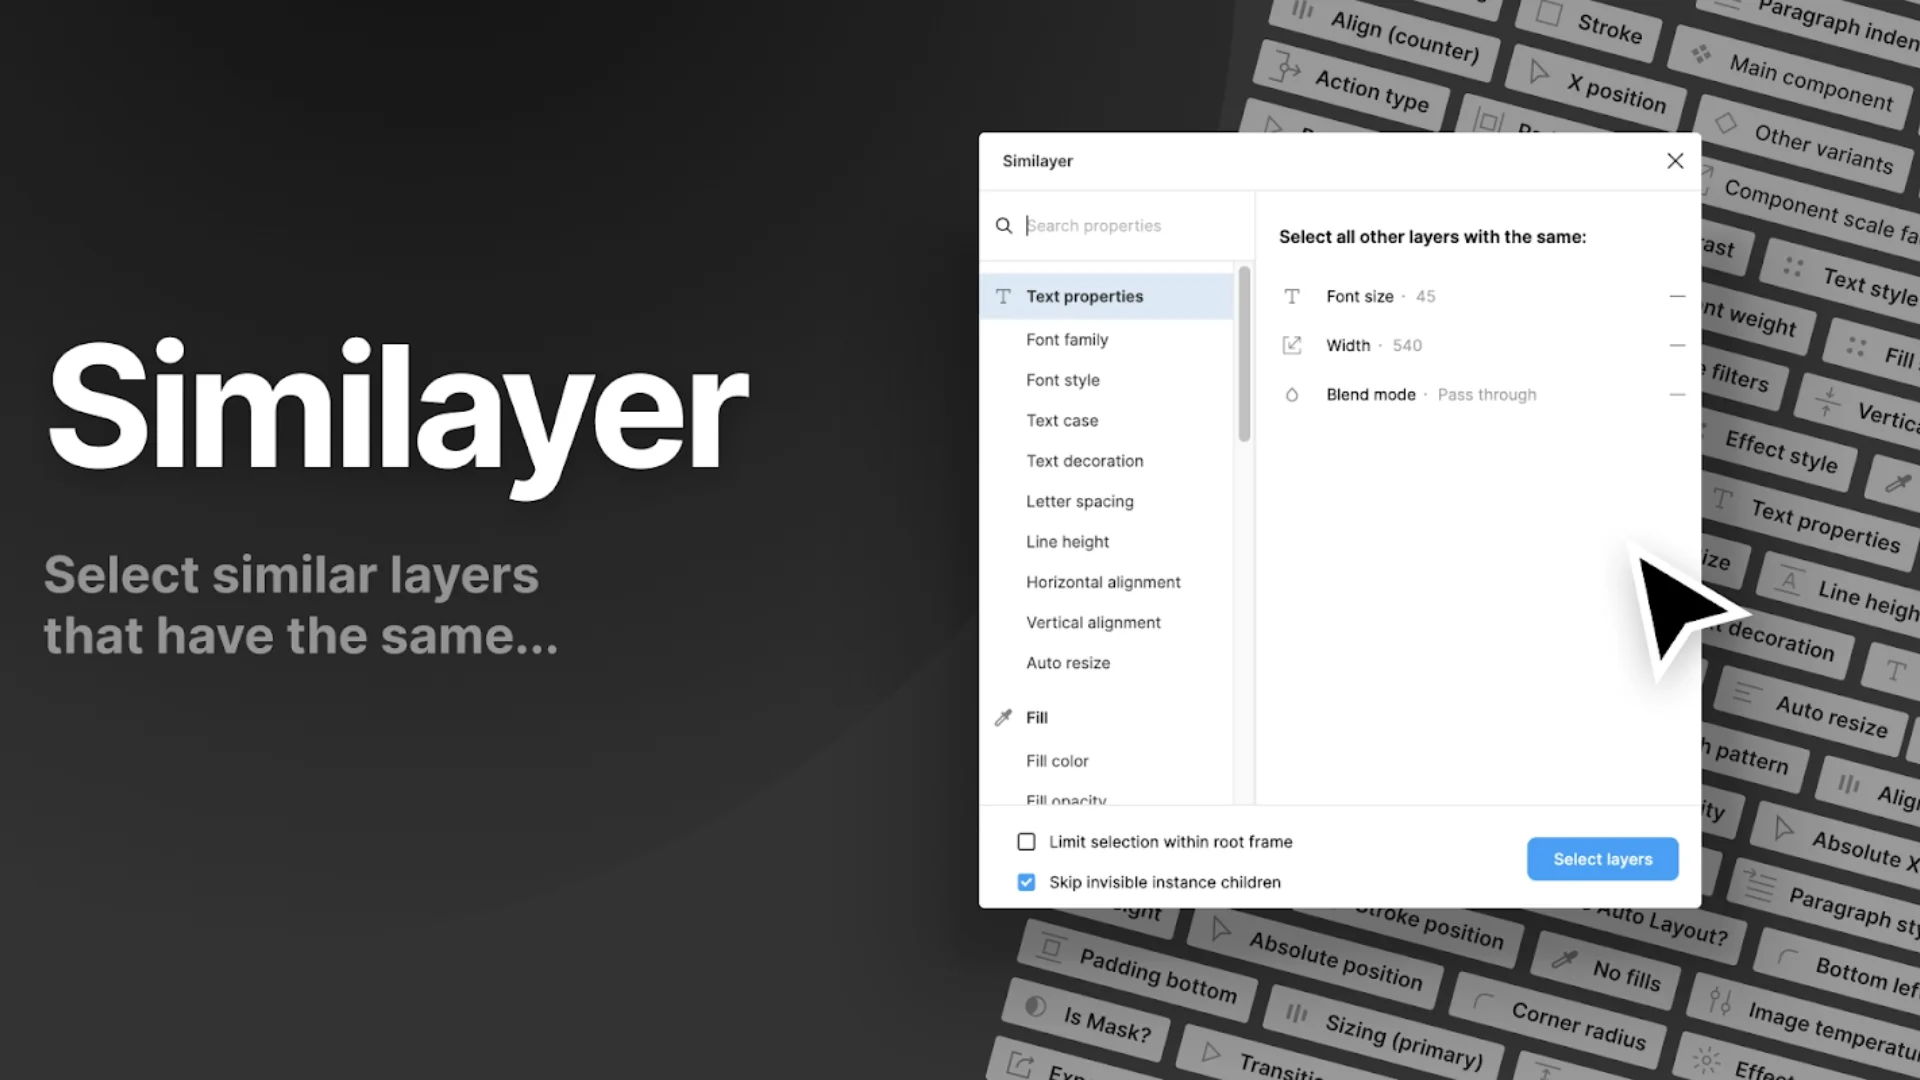This screenshot has height=1080, width=1920.
Task: Select the Text properties category
Action: tap(1106, 296)
